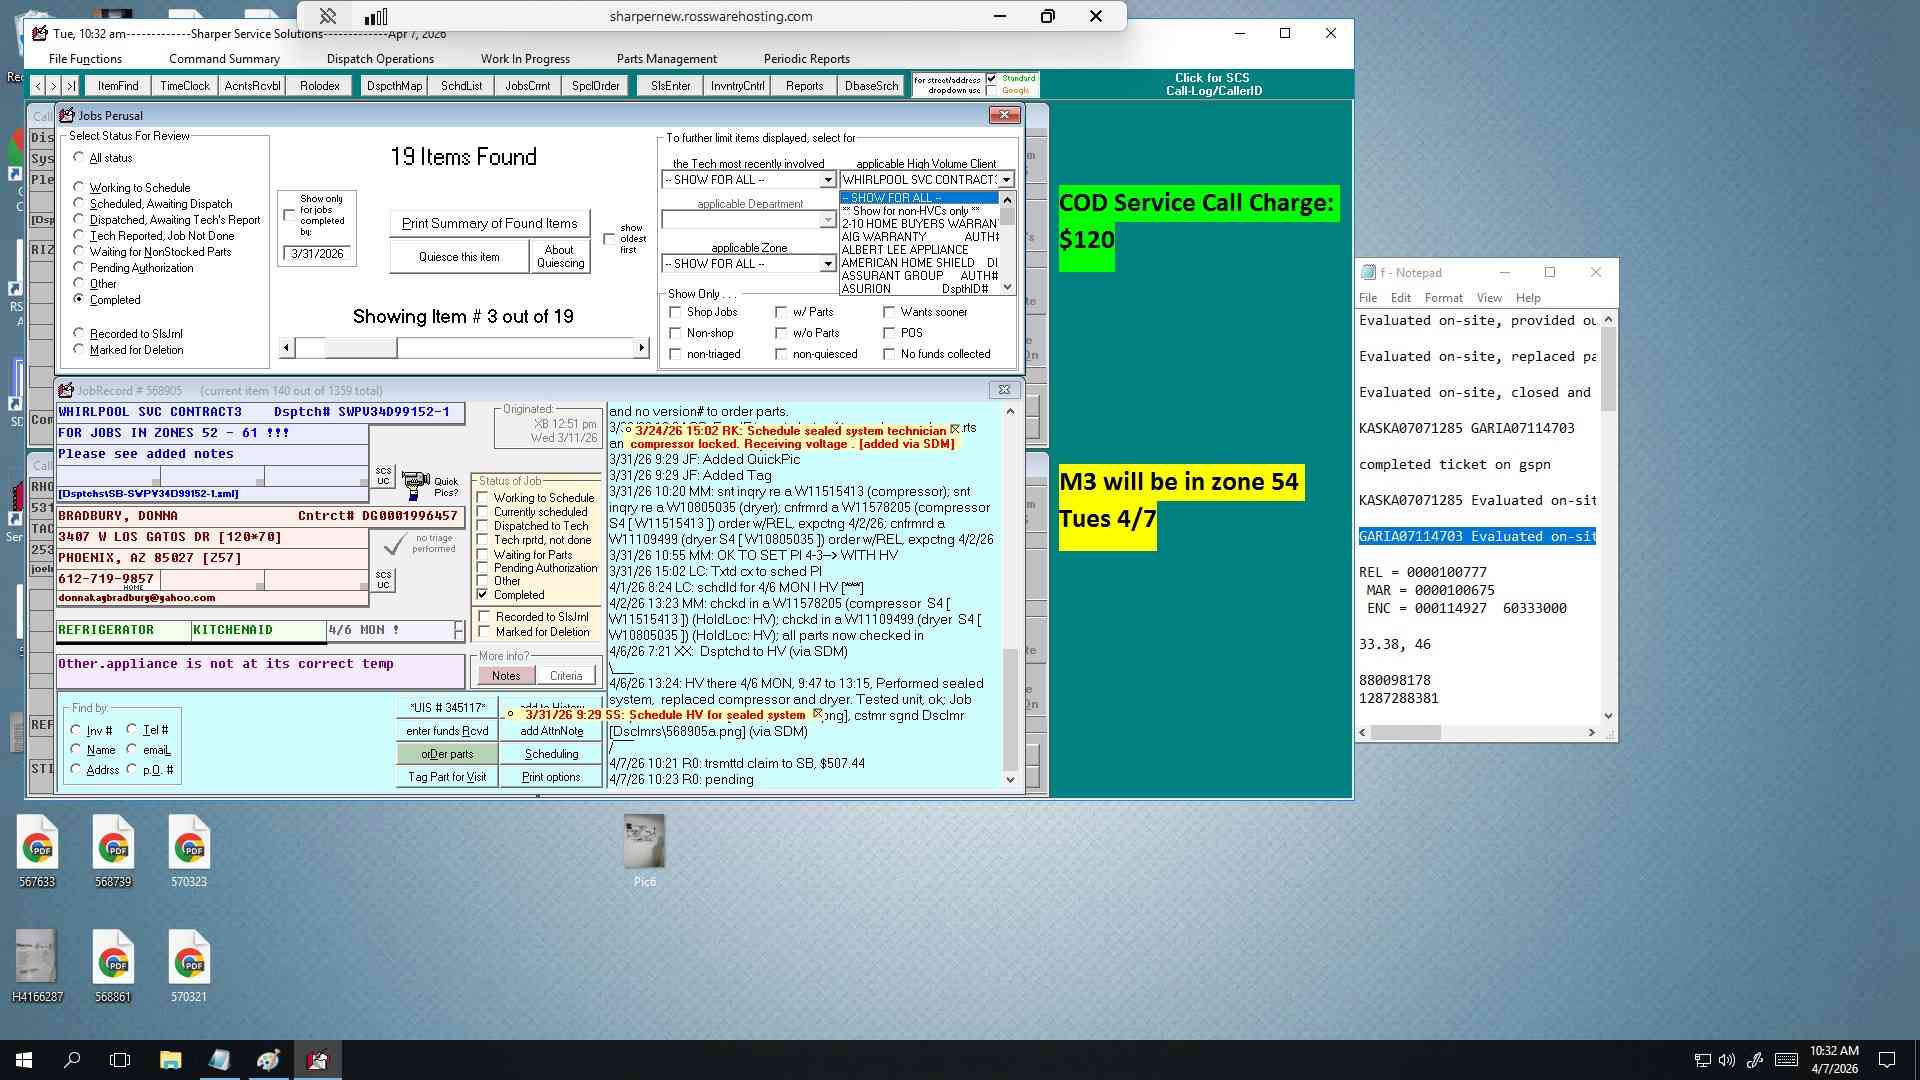Open the Format menu in Notepad
The image size is (1920, 1080).
[x=1443, y=298]
